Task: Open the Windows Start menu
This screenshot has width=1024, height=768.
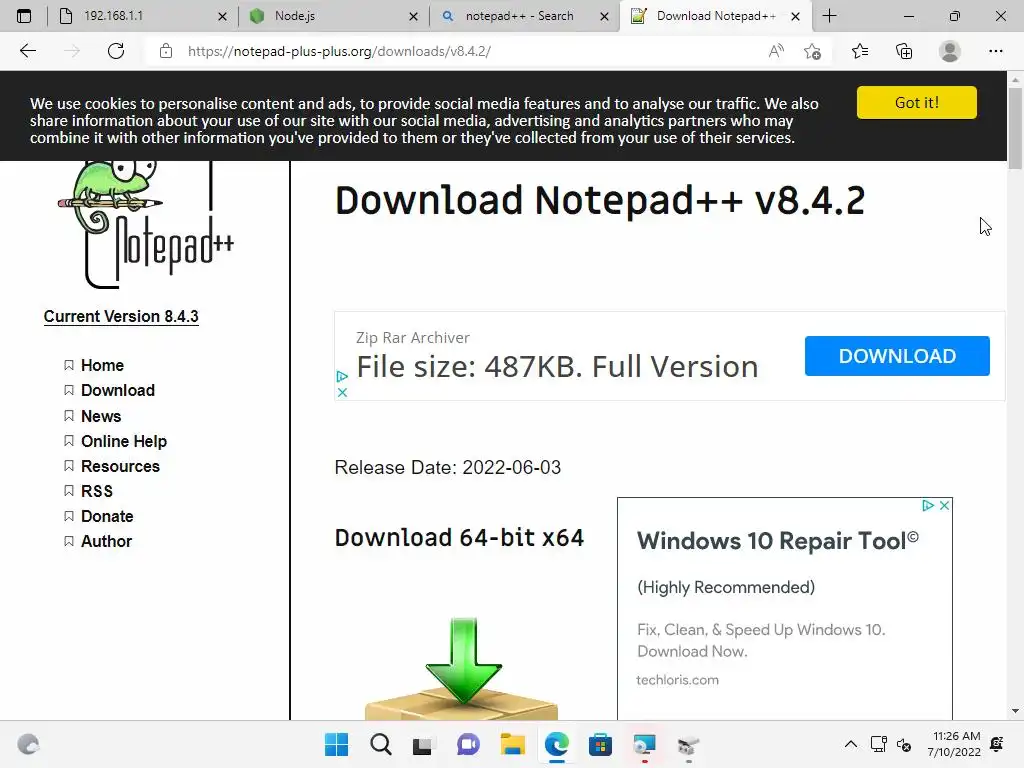Action: tap(336, 744)
